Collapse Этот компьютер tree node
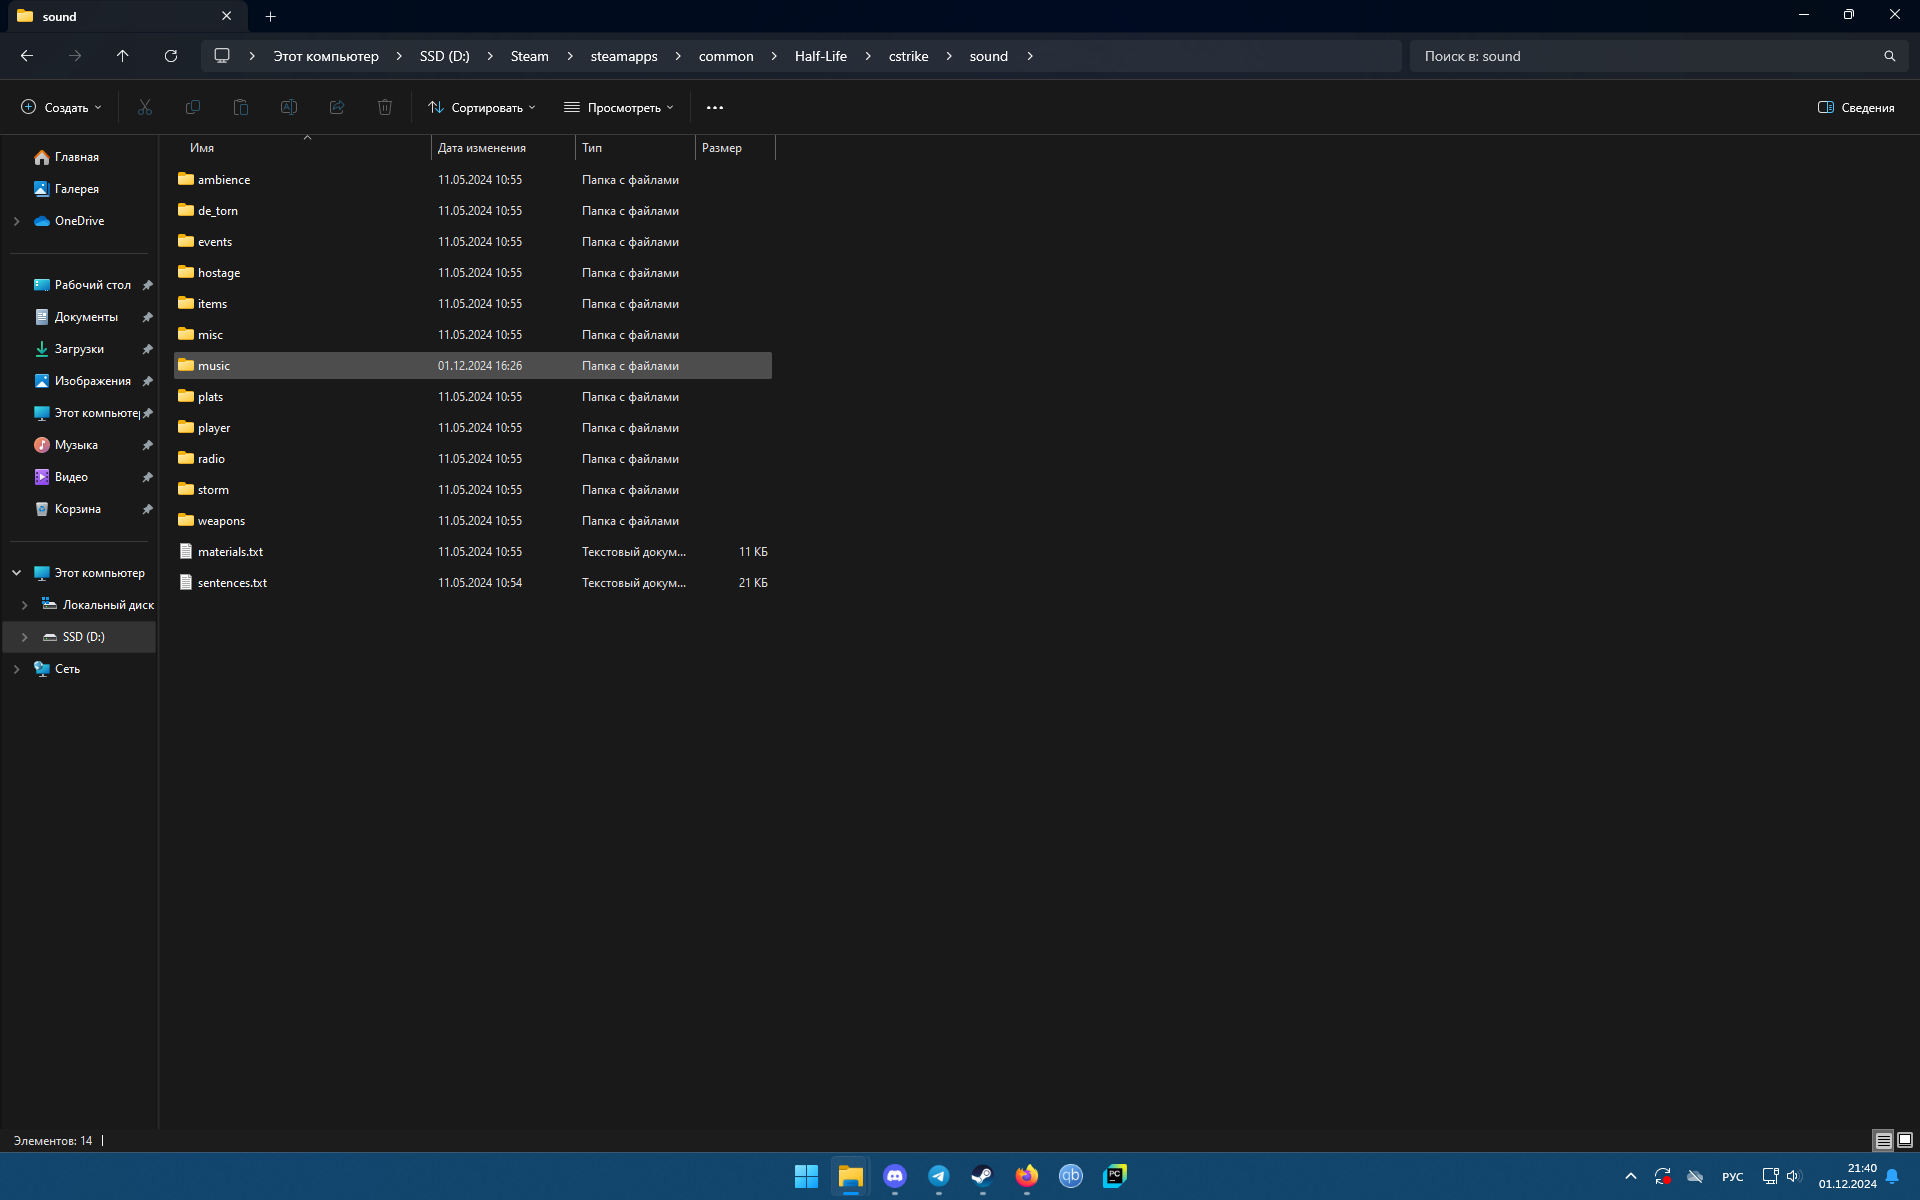Screen dimensions: 1920x1200 (17, 573)
